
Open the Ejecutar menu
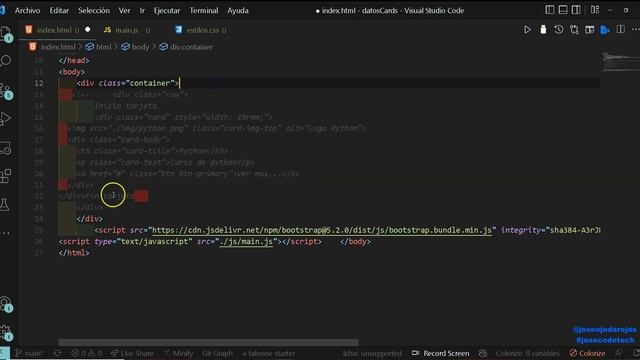click(x=167, y=11)
